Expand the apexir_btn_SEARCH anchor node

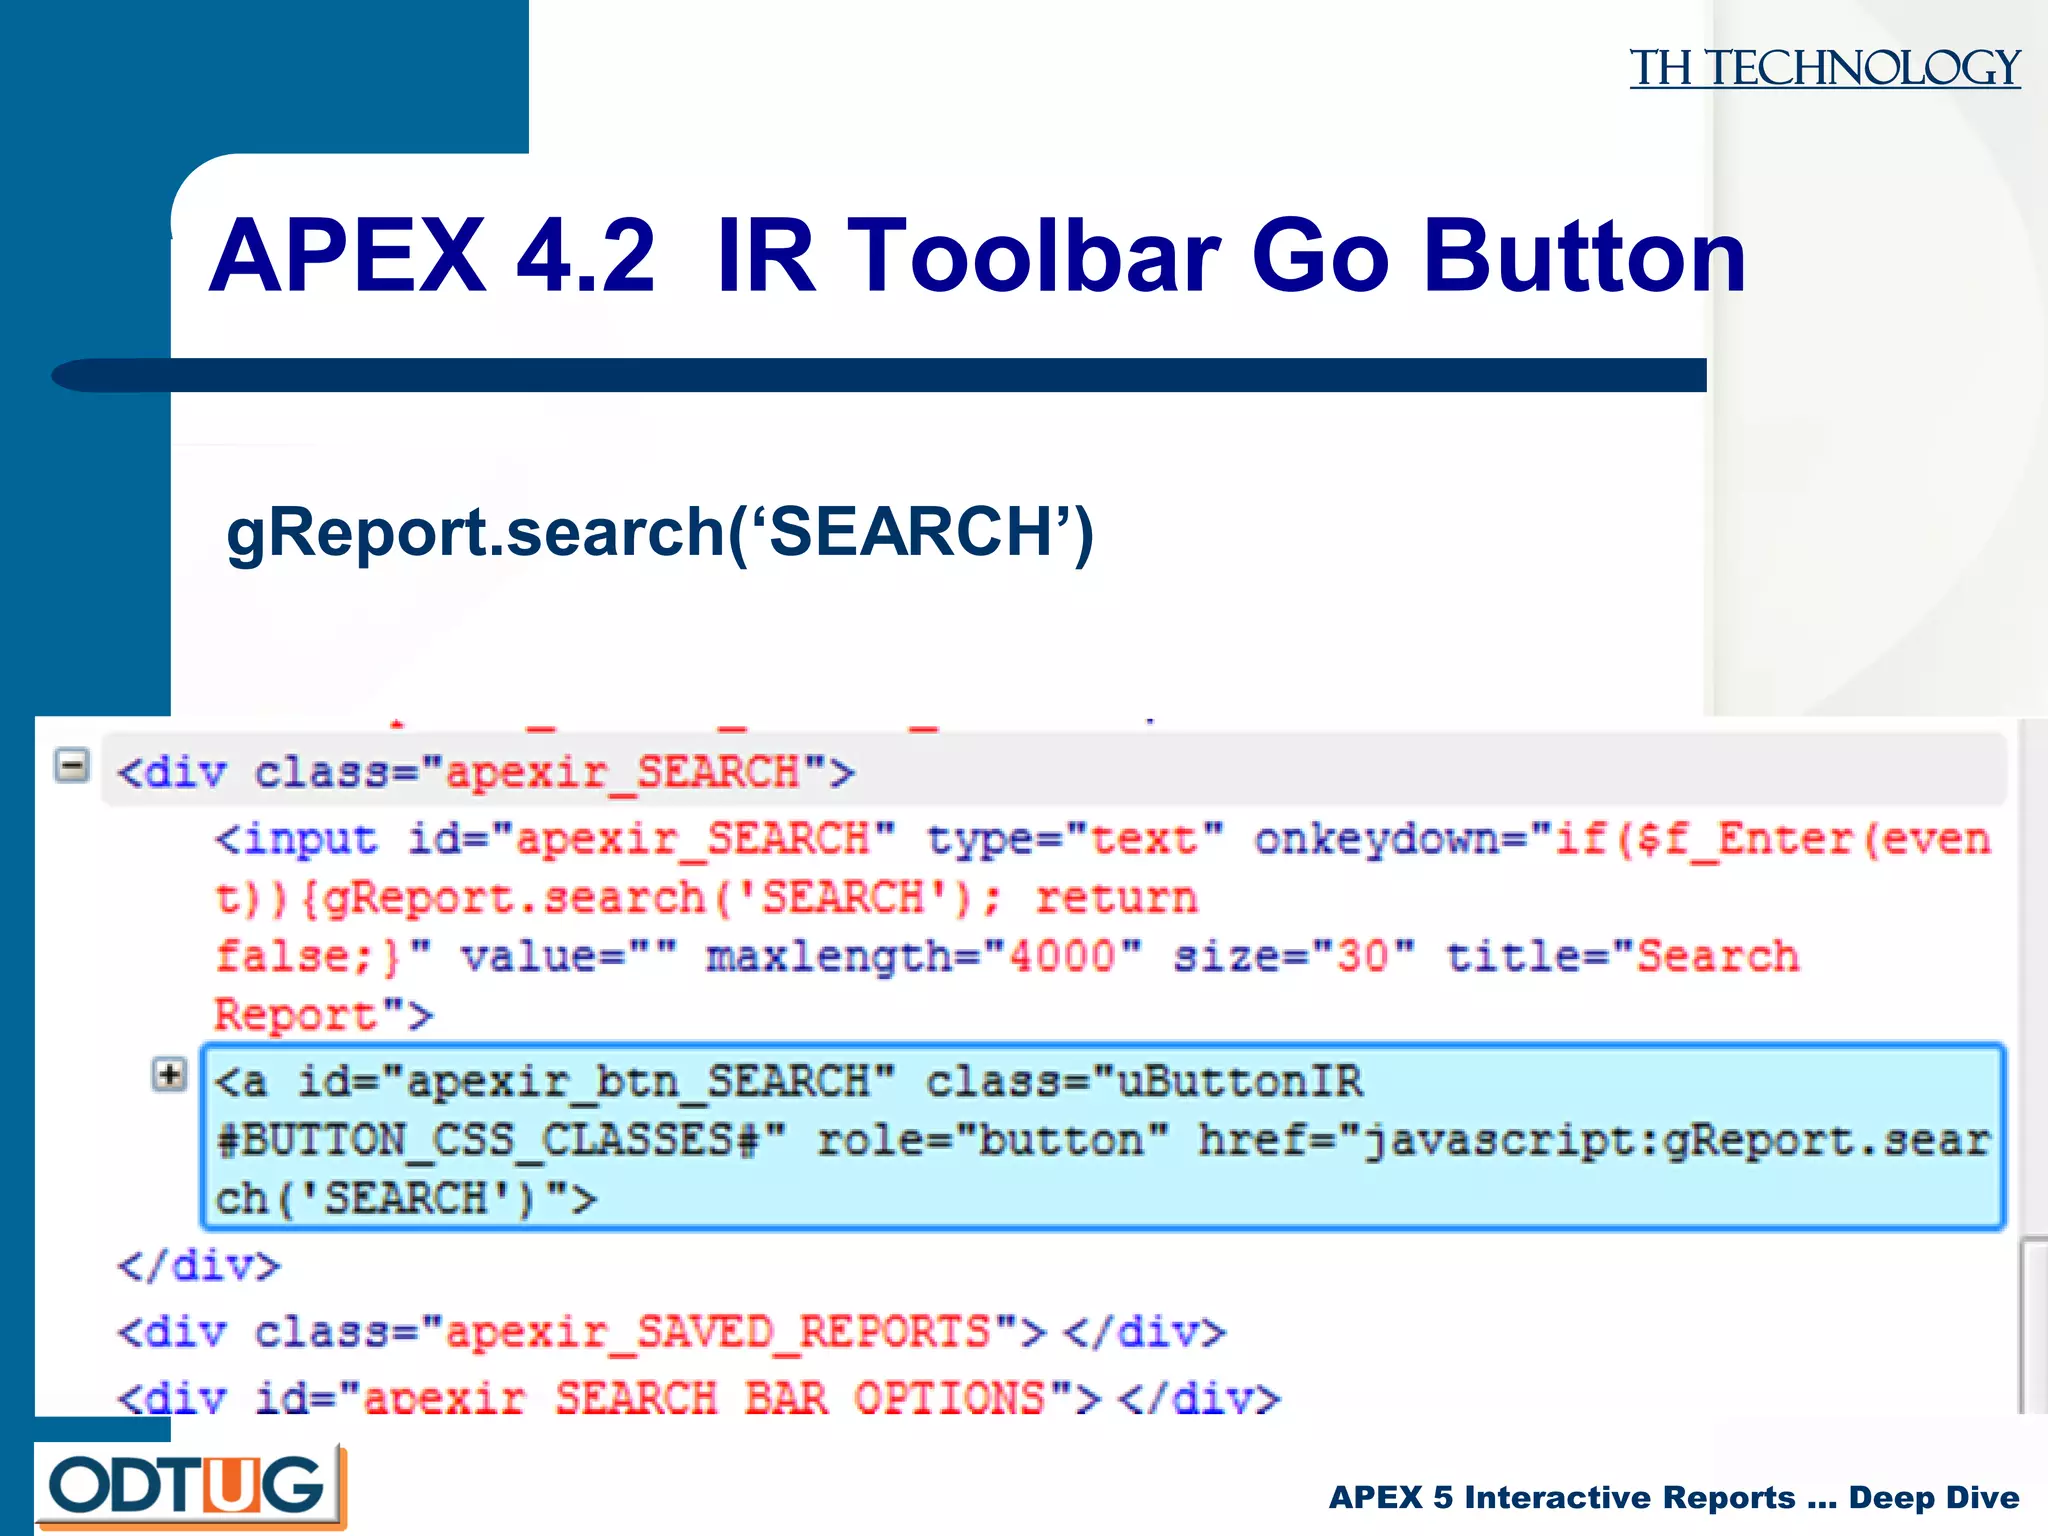[x=169, y=1075]
